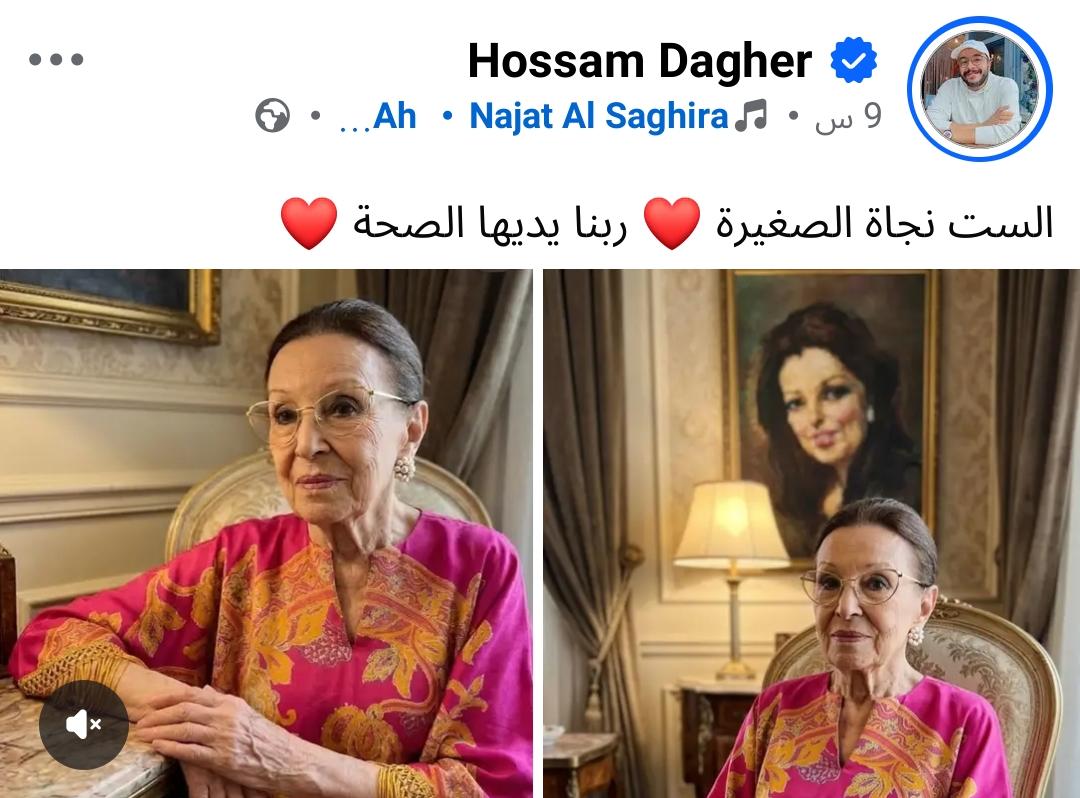Open the three-dot post options menu
Screen dimensions: 1080x798
[x=56, y=59]
